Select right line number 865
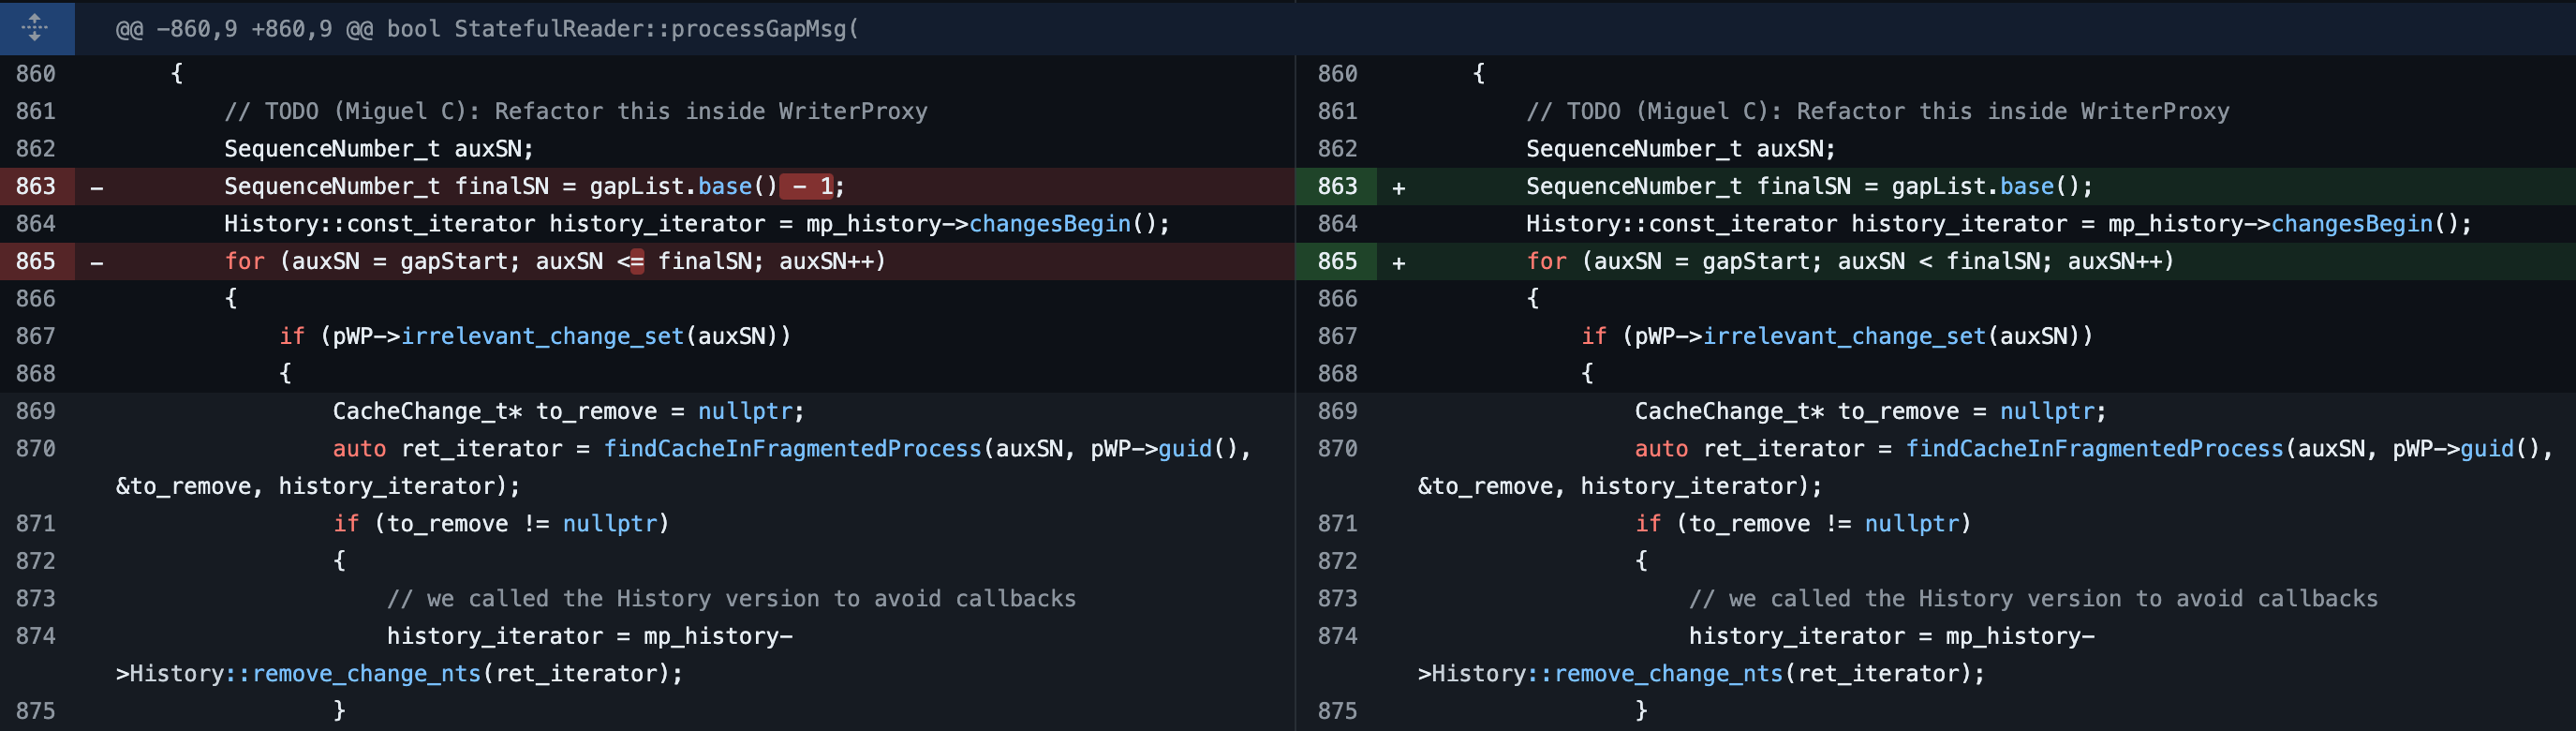Image resolution: width=2576 pixels, height=731 pixels. click(x=1337, y=262)
